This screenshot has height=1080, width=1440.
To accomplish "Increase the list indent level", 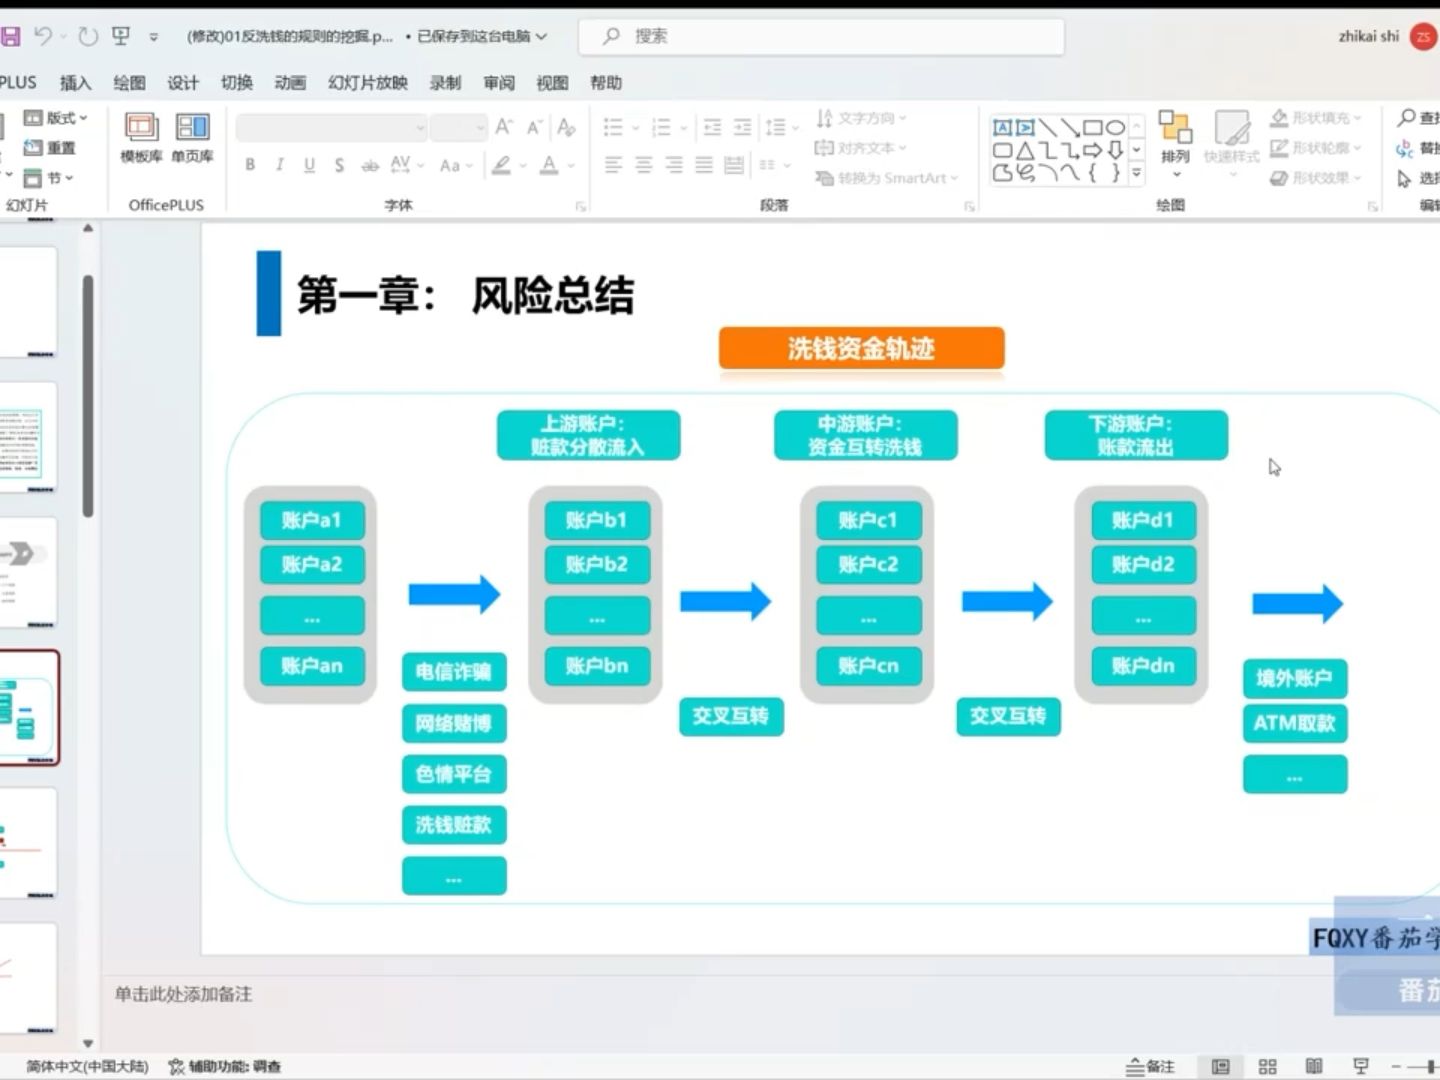I will click(742, 127).
